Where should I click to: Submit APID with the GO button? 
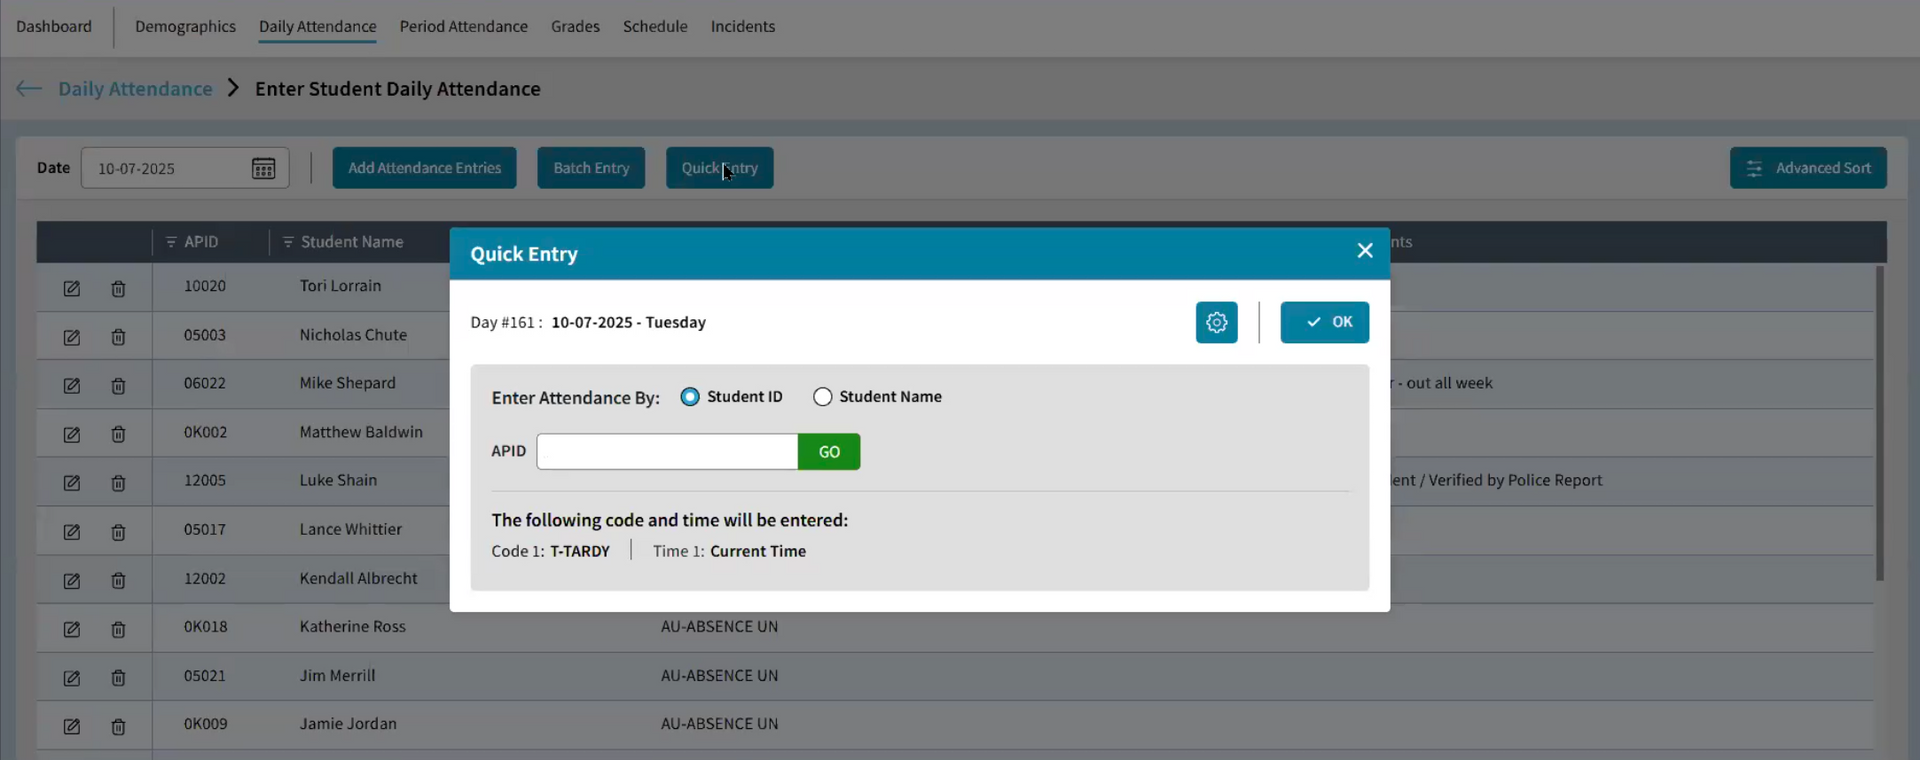click(829, 451)
